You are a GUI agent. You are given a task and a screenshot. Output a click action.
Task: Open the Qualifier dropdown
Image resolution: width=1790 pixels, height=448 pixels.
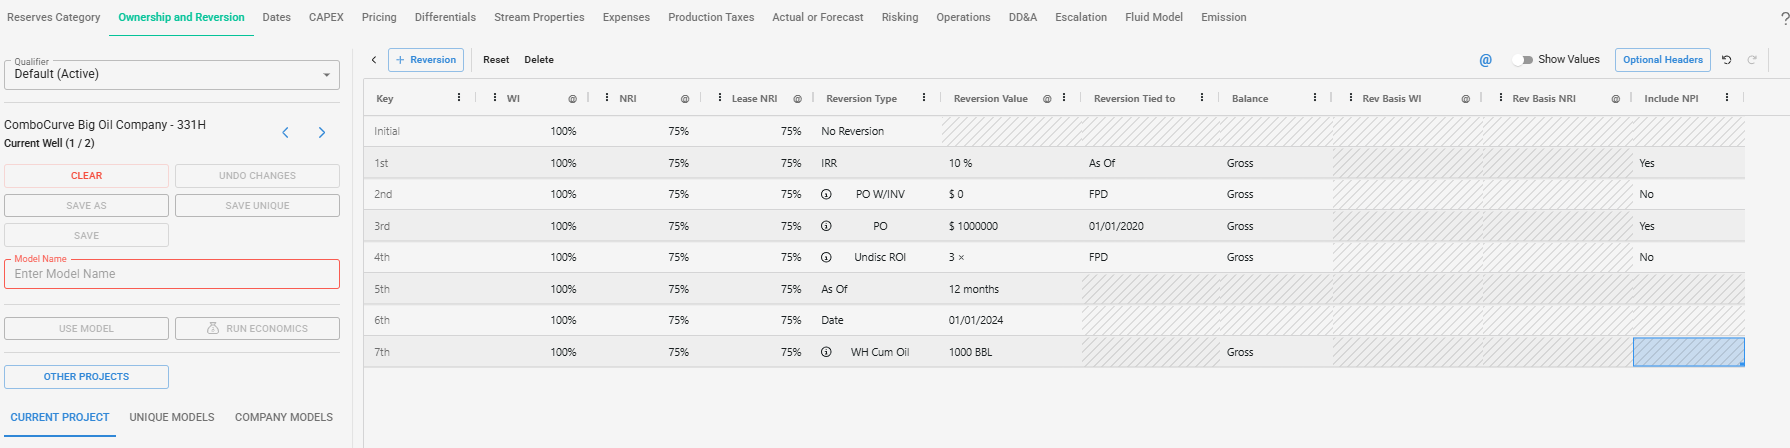172,74
